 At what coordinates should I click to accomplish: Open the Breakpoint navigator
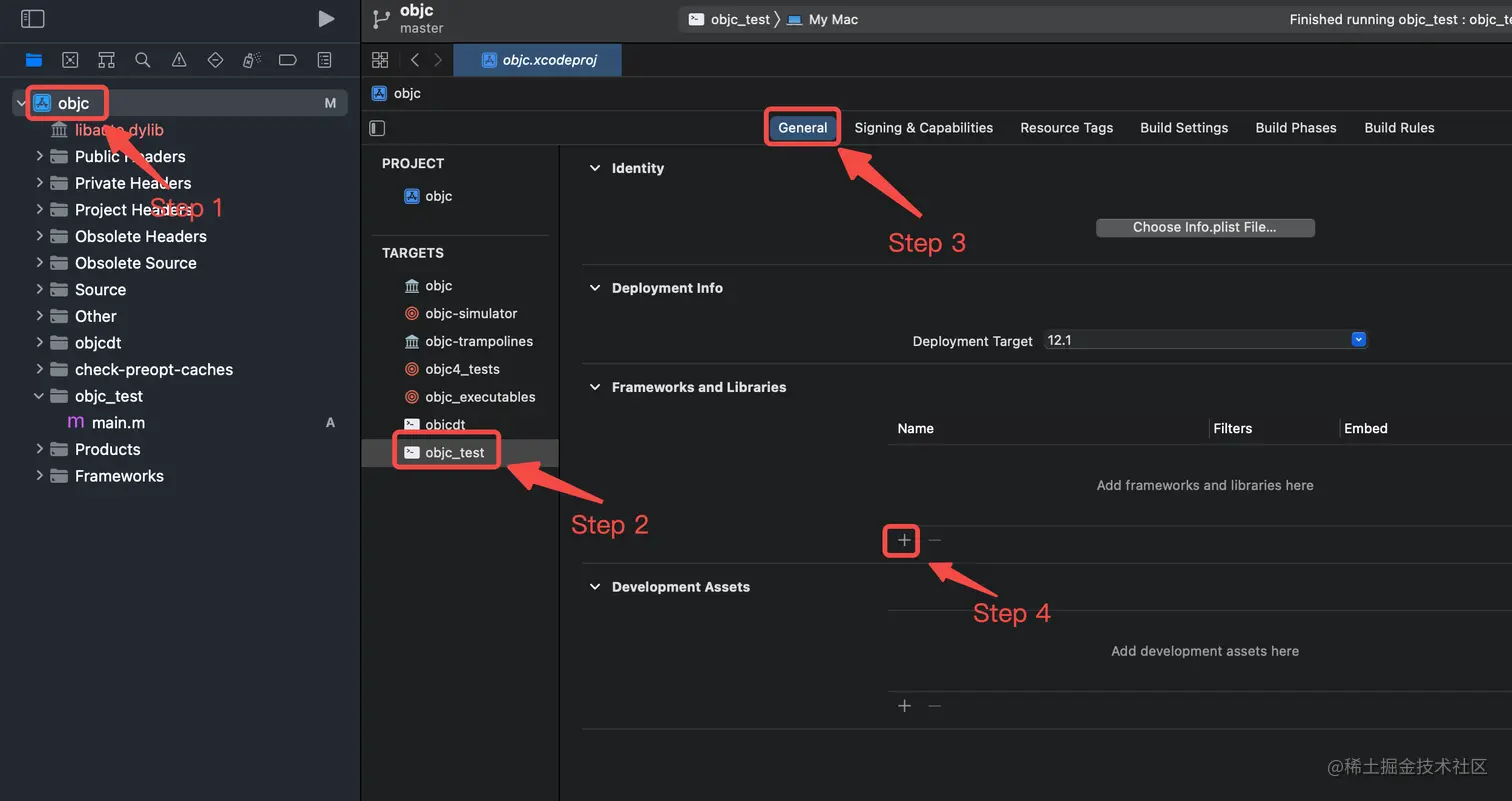[x=288, y=60]
